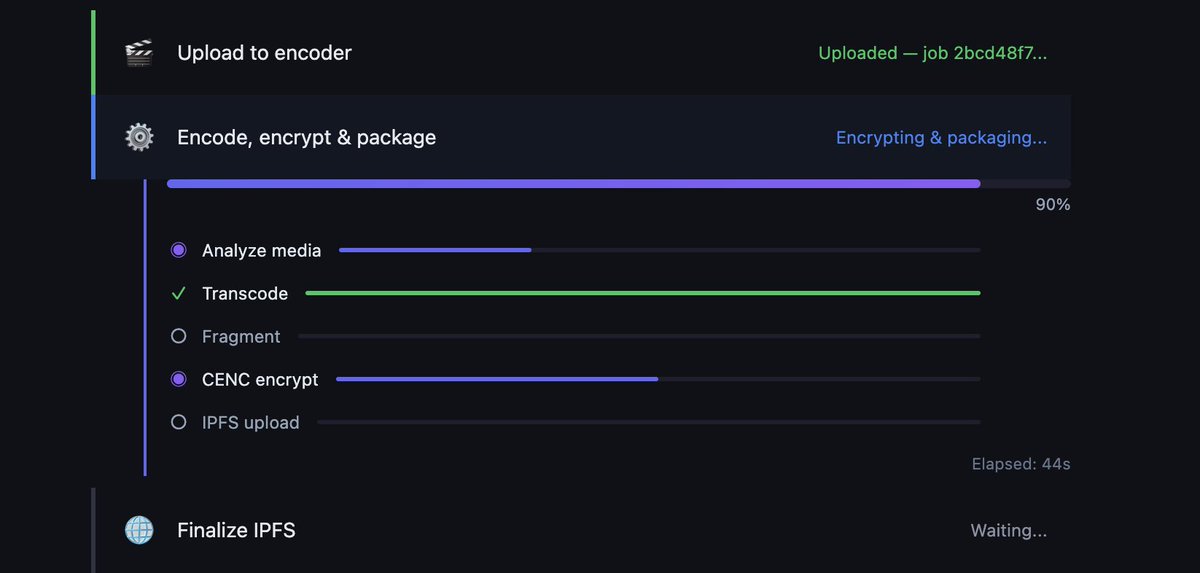The width and height of the screenshot is (1200, 573).
Task: Click the main 90% overall progress bar
Action: point(573,184)
